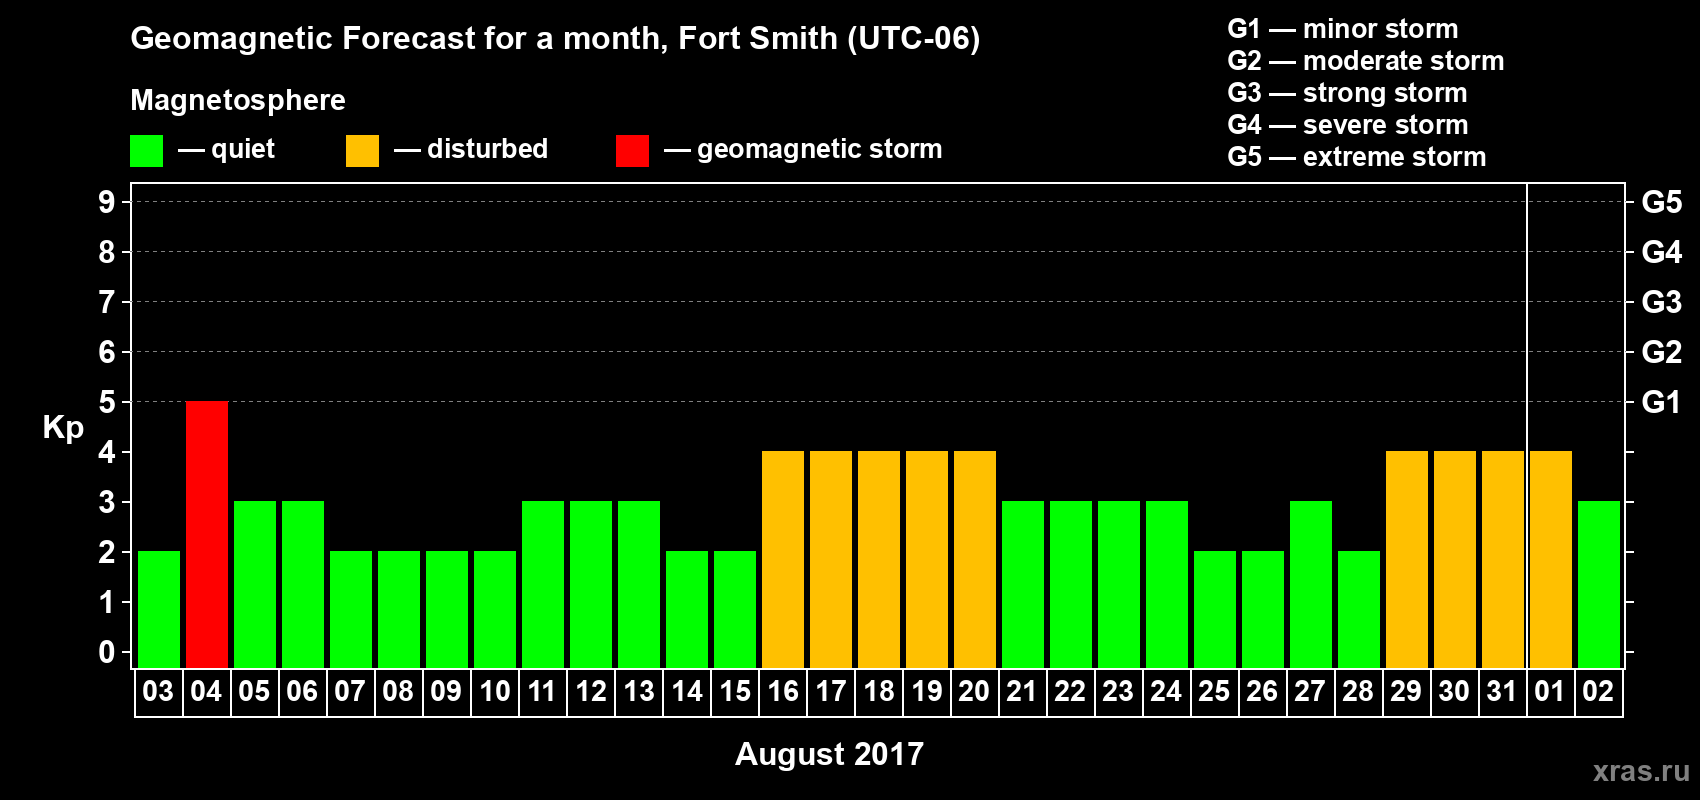Screen dimensions: 1700x800
Task: Click date label 25 on the axis
Action: [1214, 692]
